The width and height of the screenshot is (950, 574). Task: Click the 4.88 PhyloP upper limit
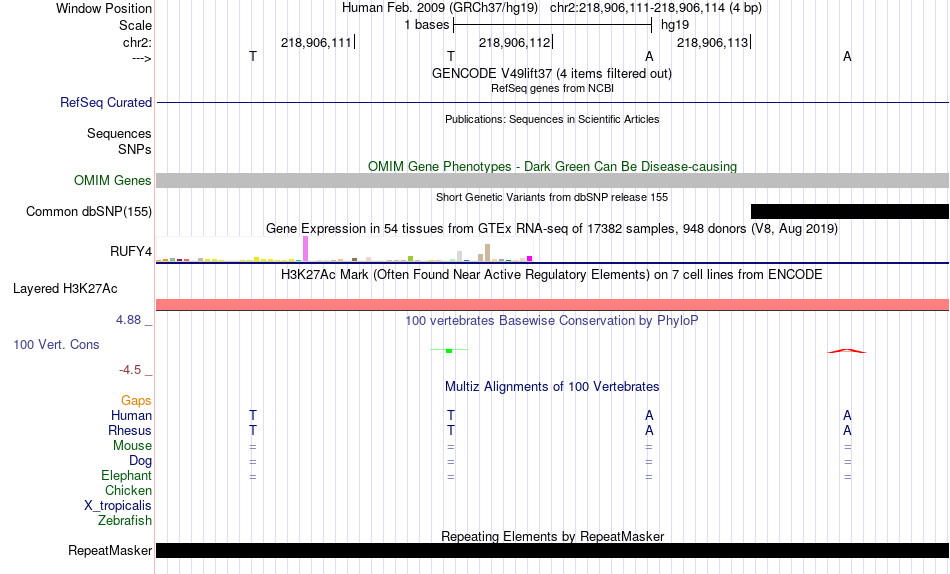coord(128,319)
